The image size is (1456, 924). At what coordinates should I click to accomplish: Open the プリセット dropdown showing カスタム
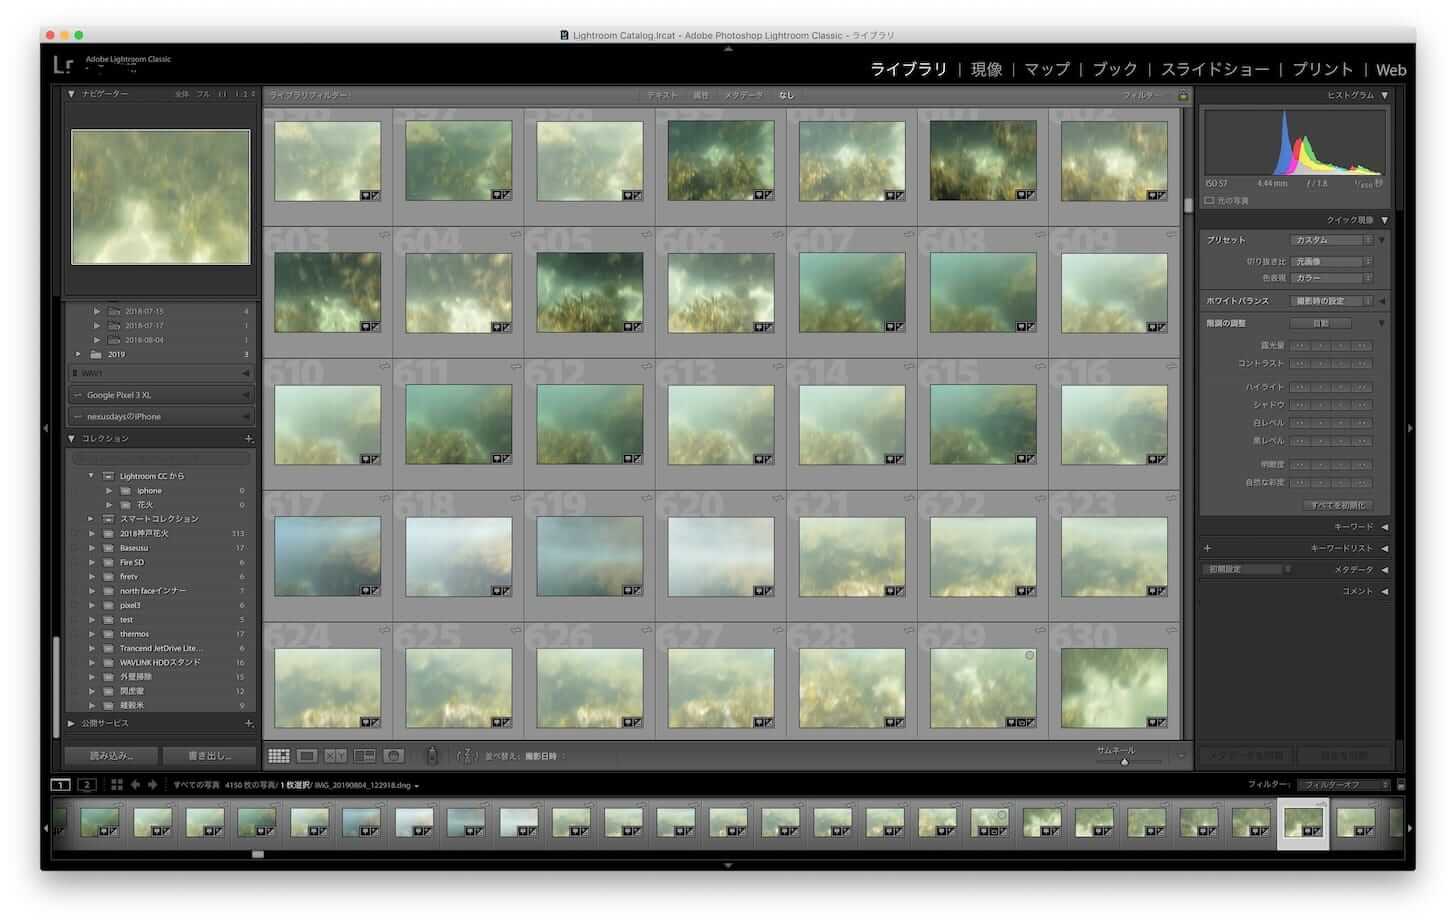tap(1331, 240)
